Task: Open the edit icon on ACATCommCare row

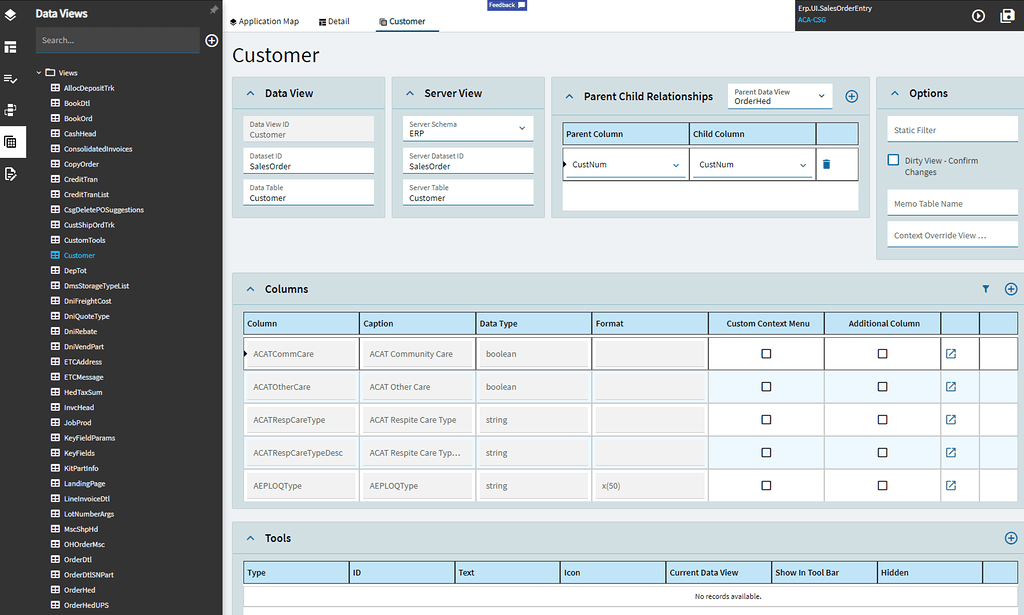Action: 950,353
